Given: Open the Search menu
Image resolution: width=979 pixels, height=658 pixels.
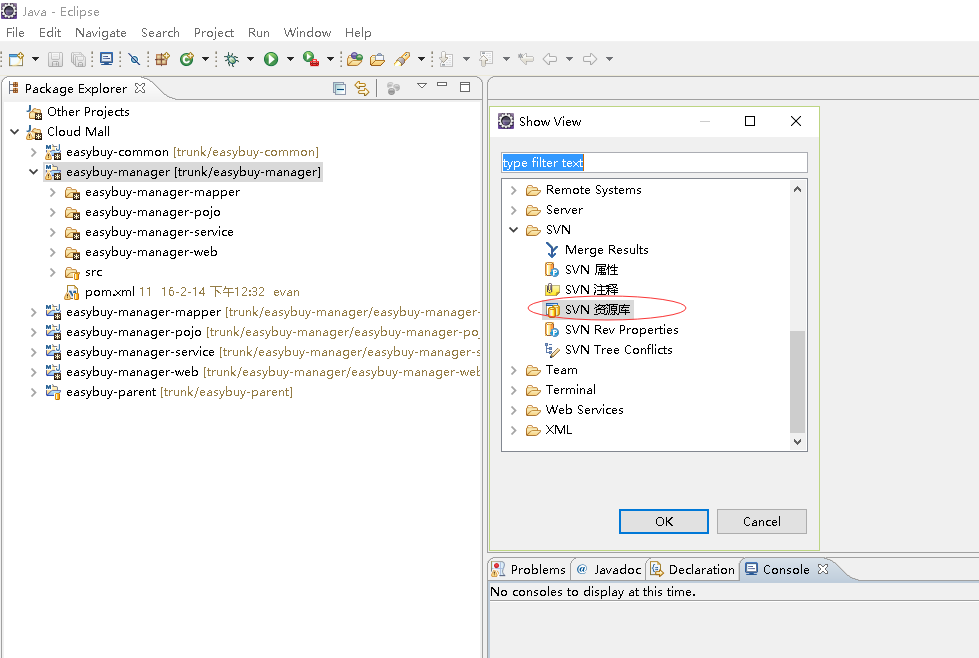Looking at the screenshot, I should tap(160, 32).
